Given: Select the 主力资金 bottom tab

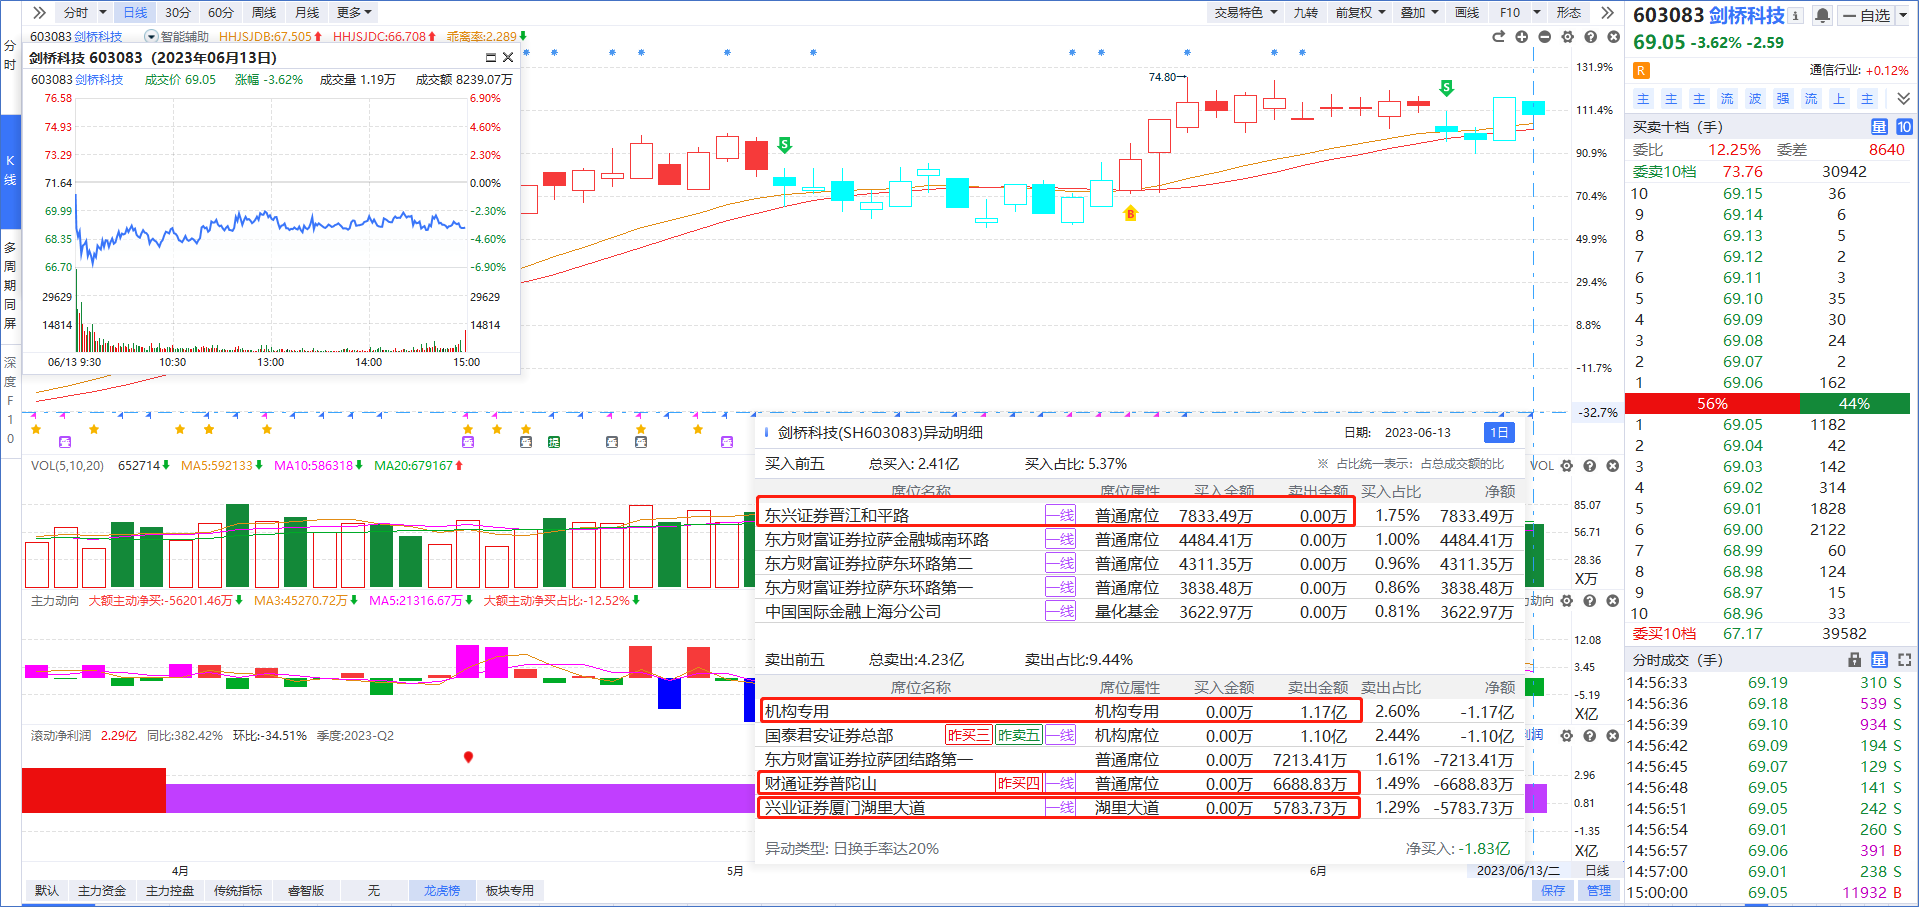Looking at the screenshot, I should (102, 891).
